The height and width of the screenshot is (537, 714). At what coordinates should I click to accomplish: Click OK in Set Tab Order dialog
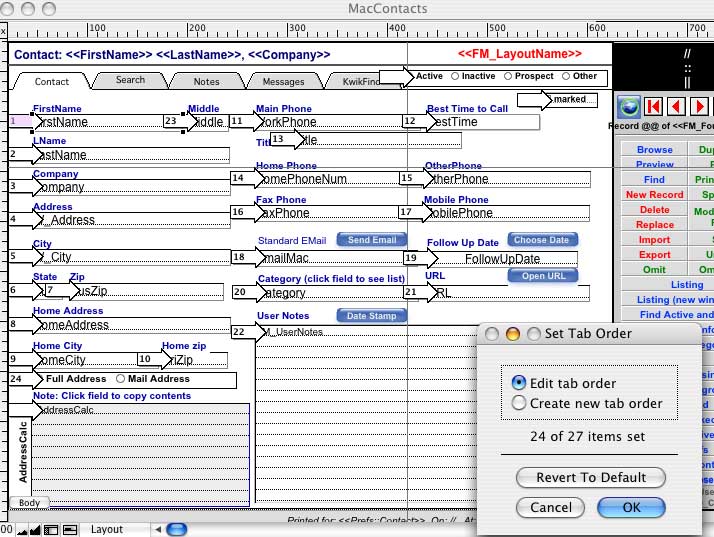[630, 507]
